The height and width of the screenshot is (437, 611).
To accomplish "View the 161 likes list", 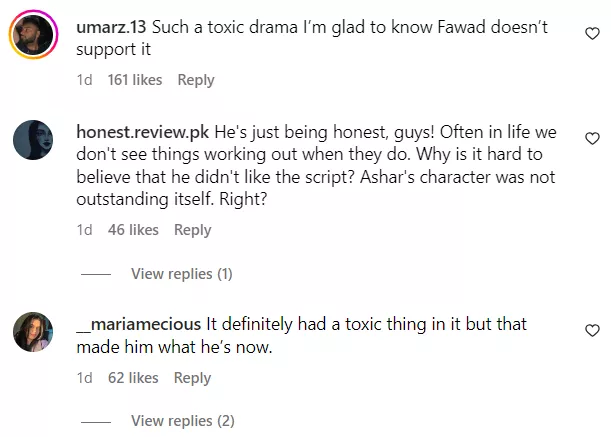I will tap(134, 80).
